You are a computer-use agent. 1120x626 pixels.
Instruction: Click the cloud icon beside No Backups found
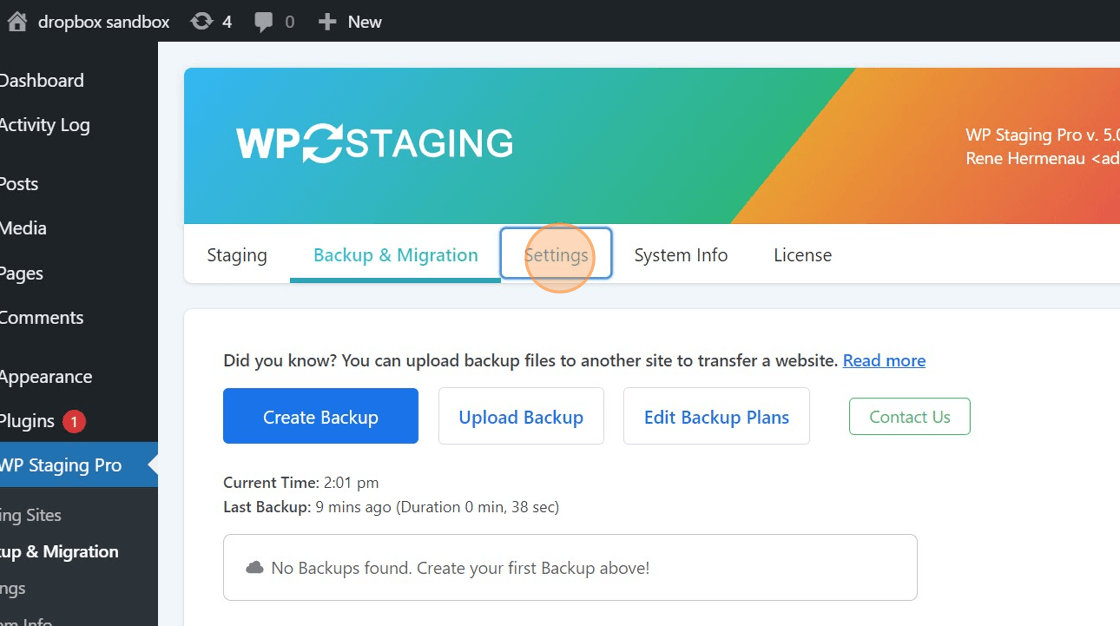click(x=255, y=568)
